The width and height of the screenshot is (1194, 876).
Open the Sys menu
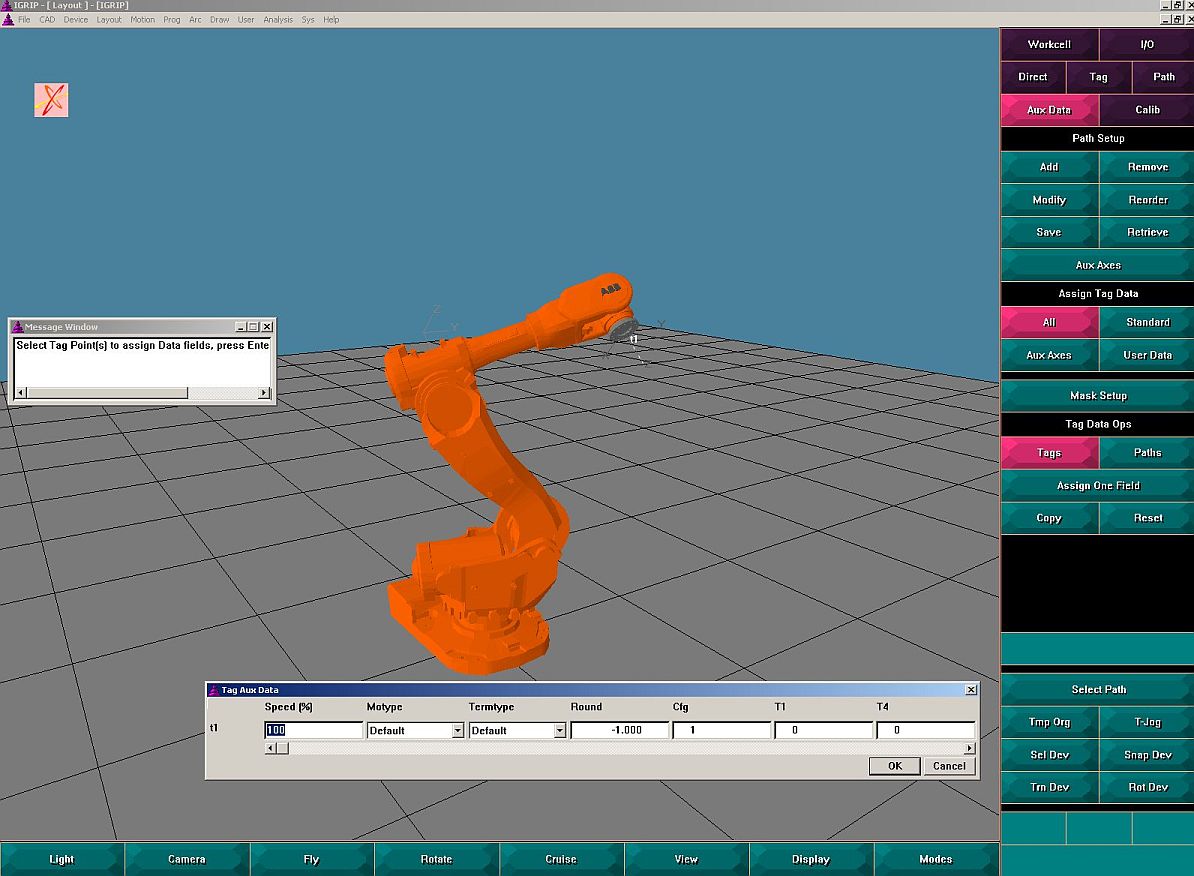[308, 20]
